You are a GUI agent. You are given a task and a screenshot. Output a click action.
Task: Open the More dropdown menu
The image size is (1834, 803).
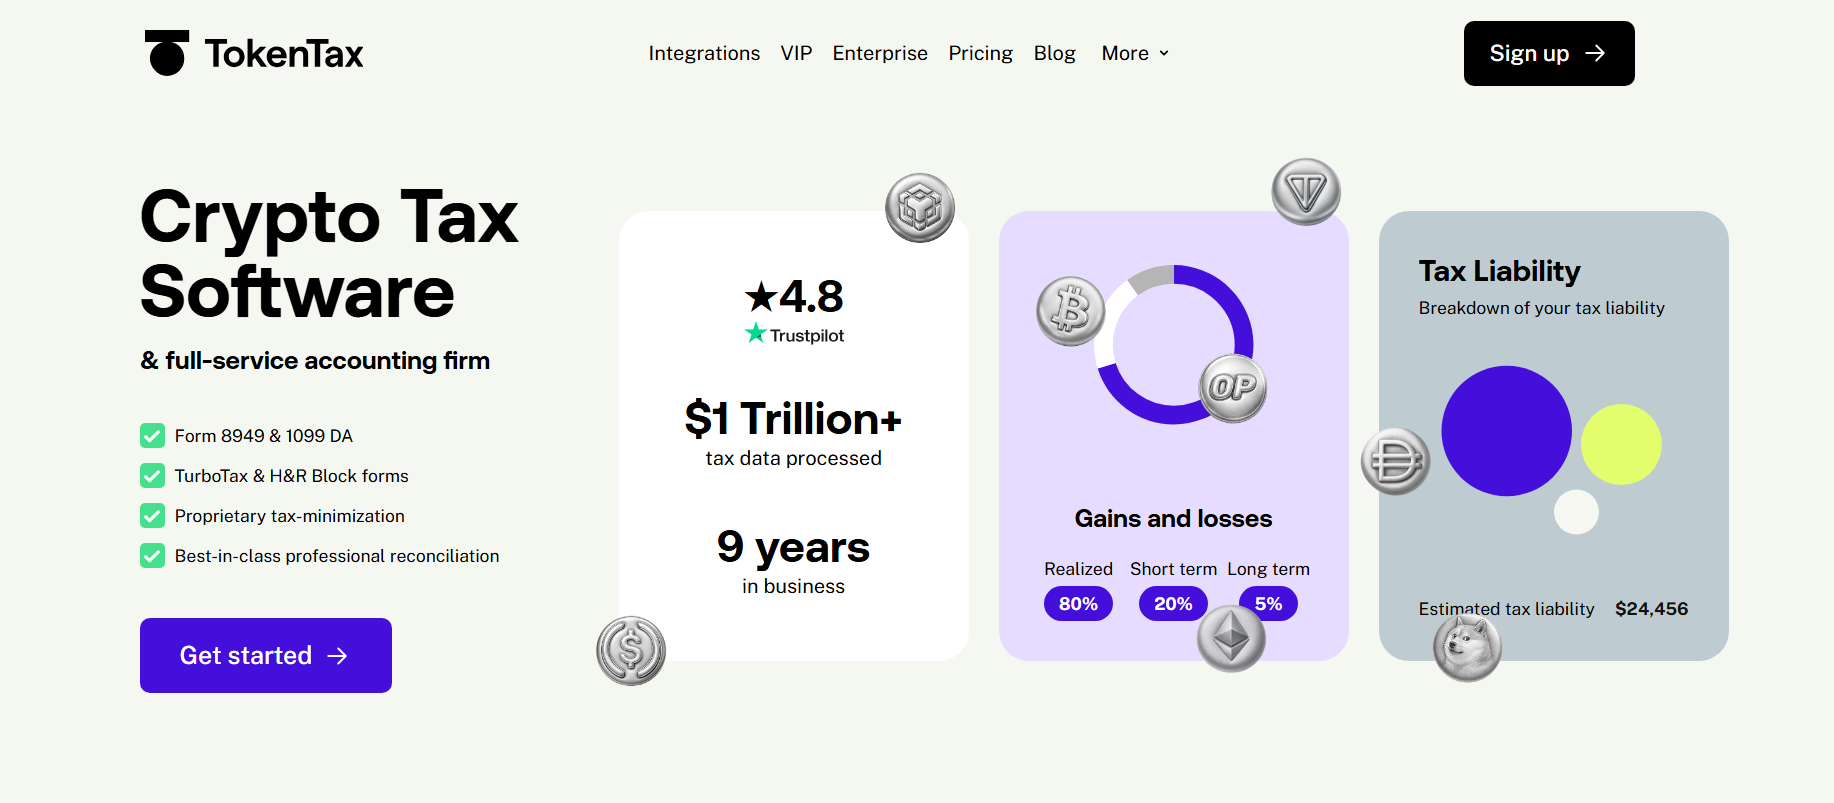[x=1134, y=53]
